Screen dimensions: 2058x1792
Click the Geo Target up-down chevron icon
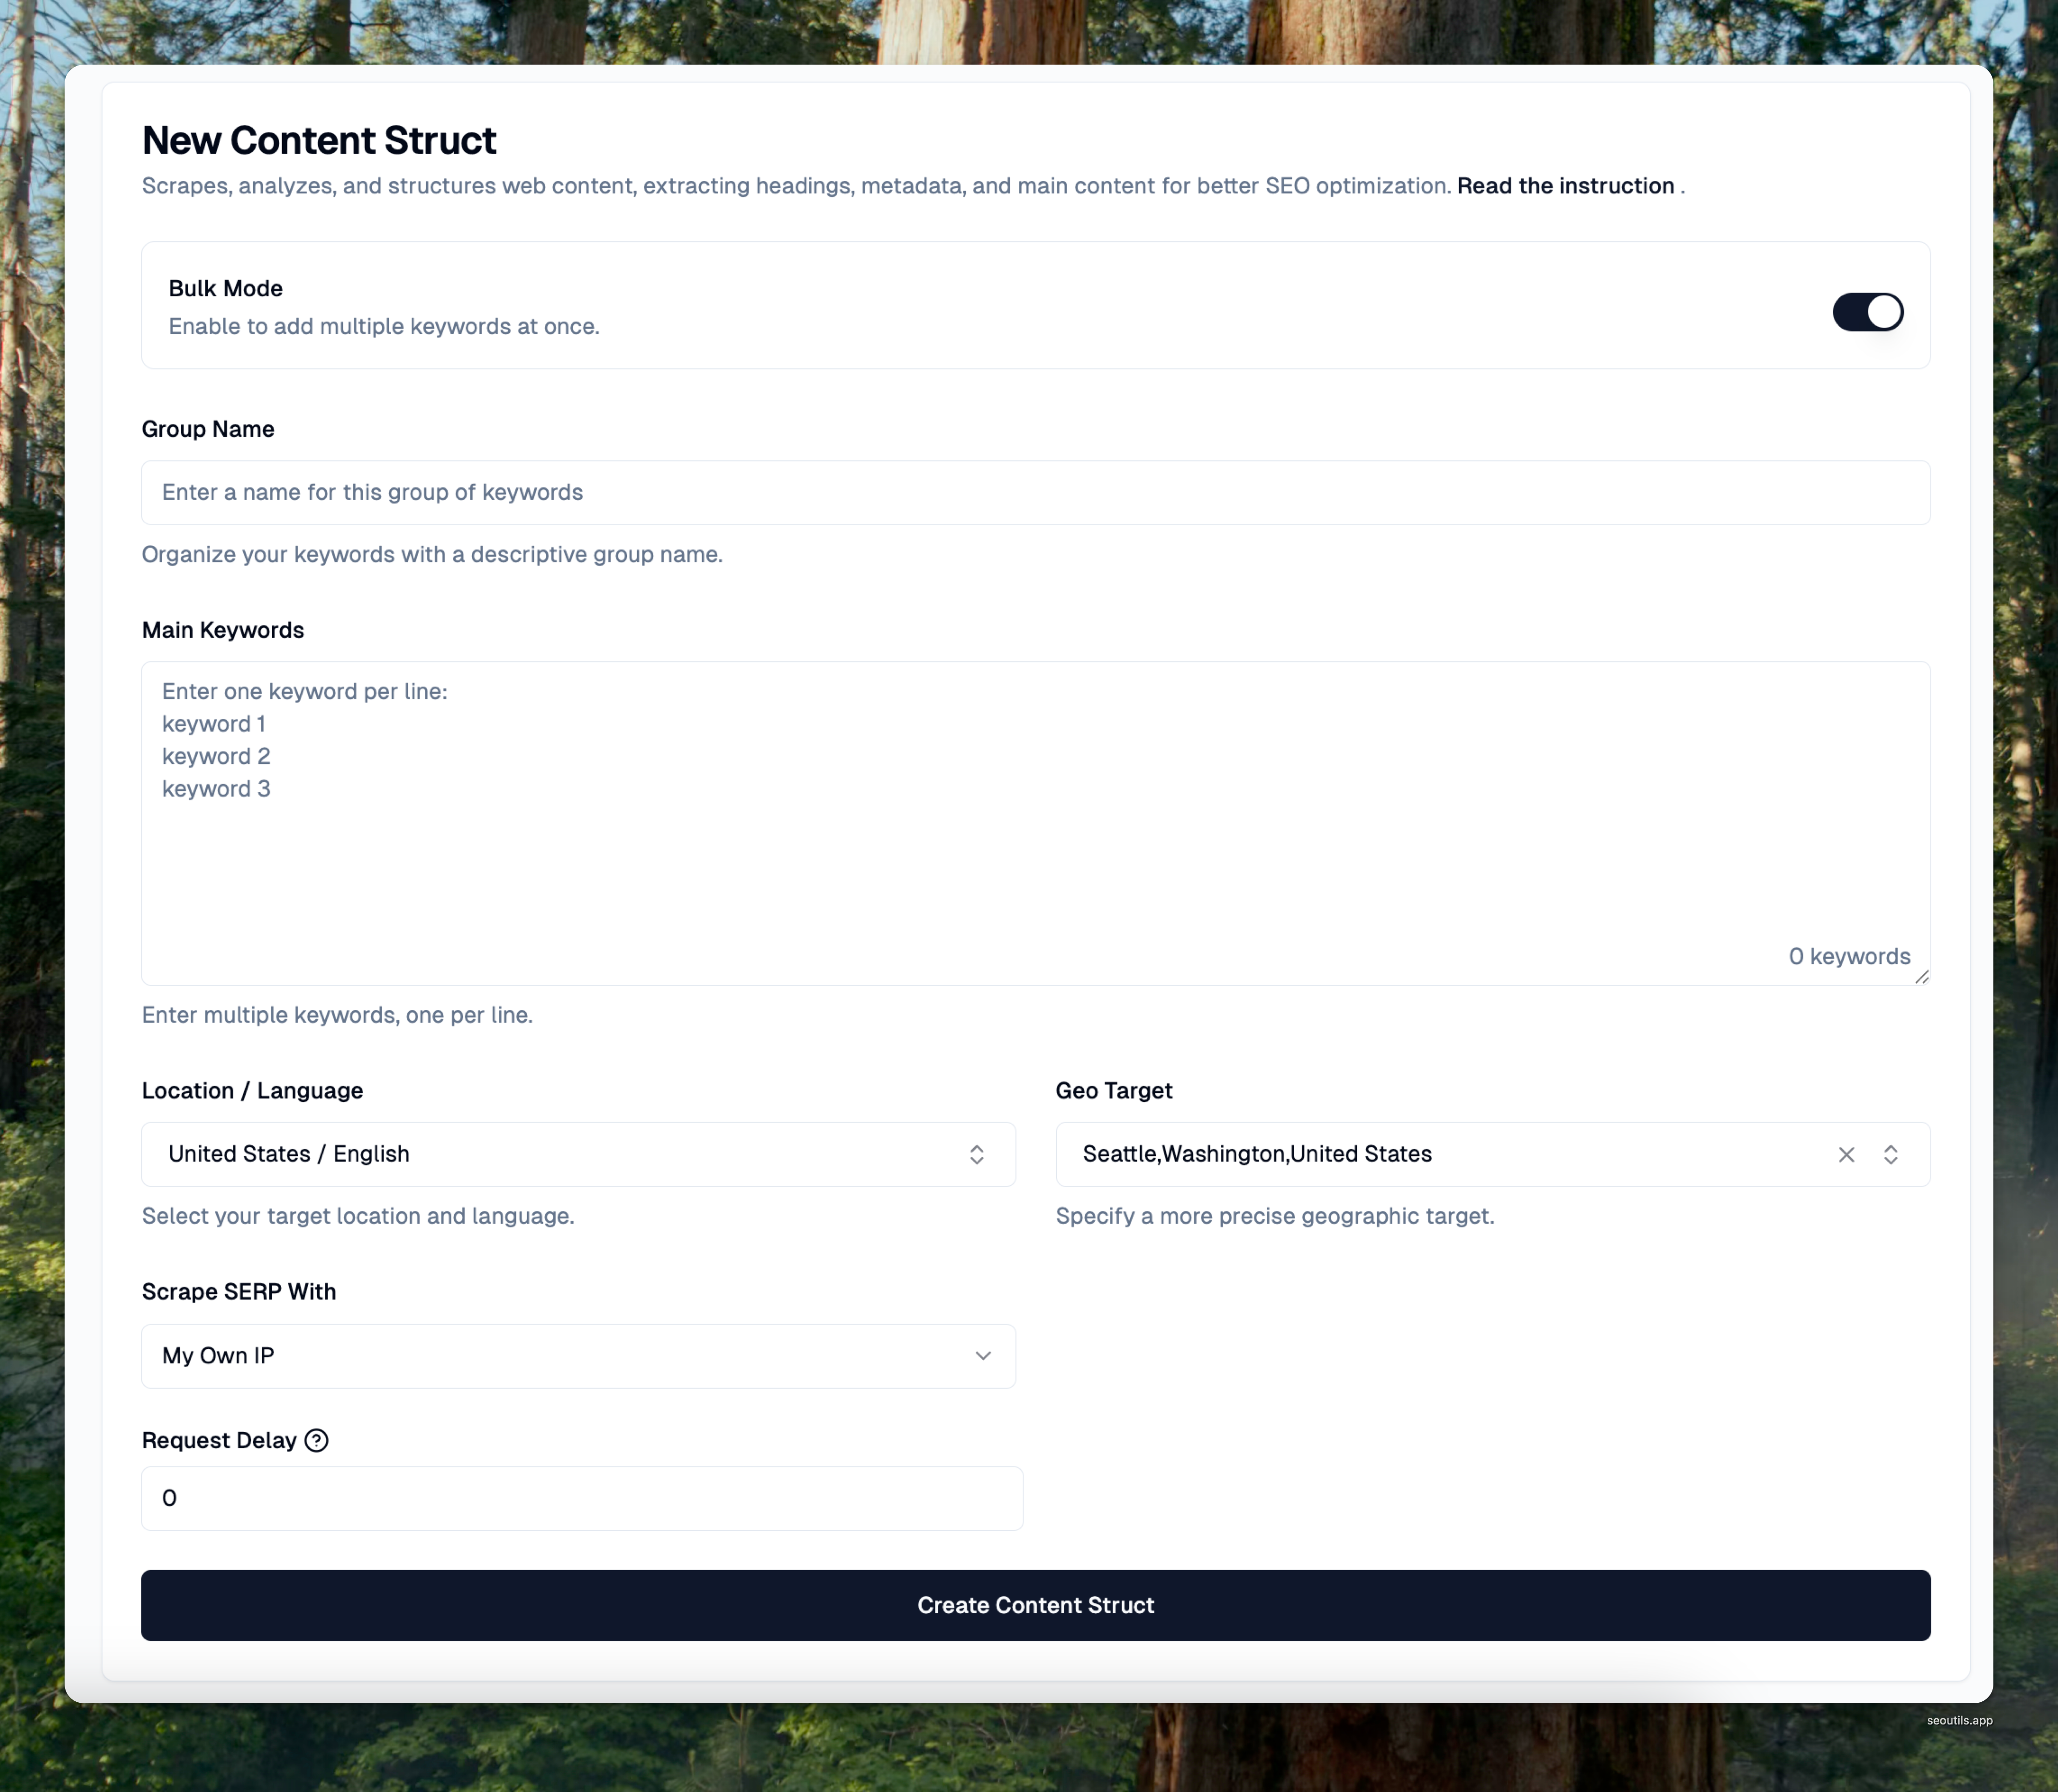[1890, 1154]
